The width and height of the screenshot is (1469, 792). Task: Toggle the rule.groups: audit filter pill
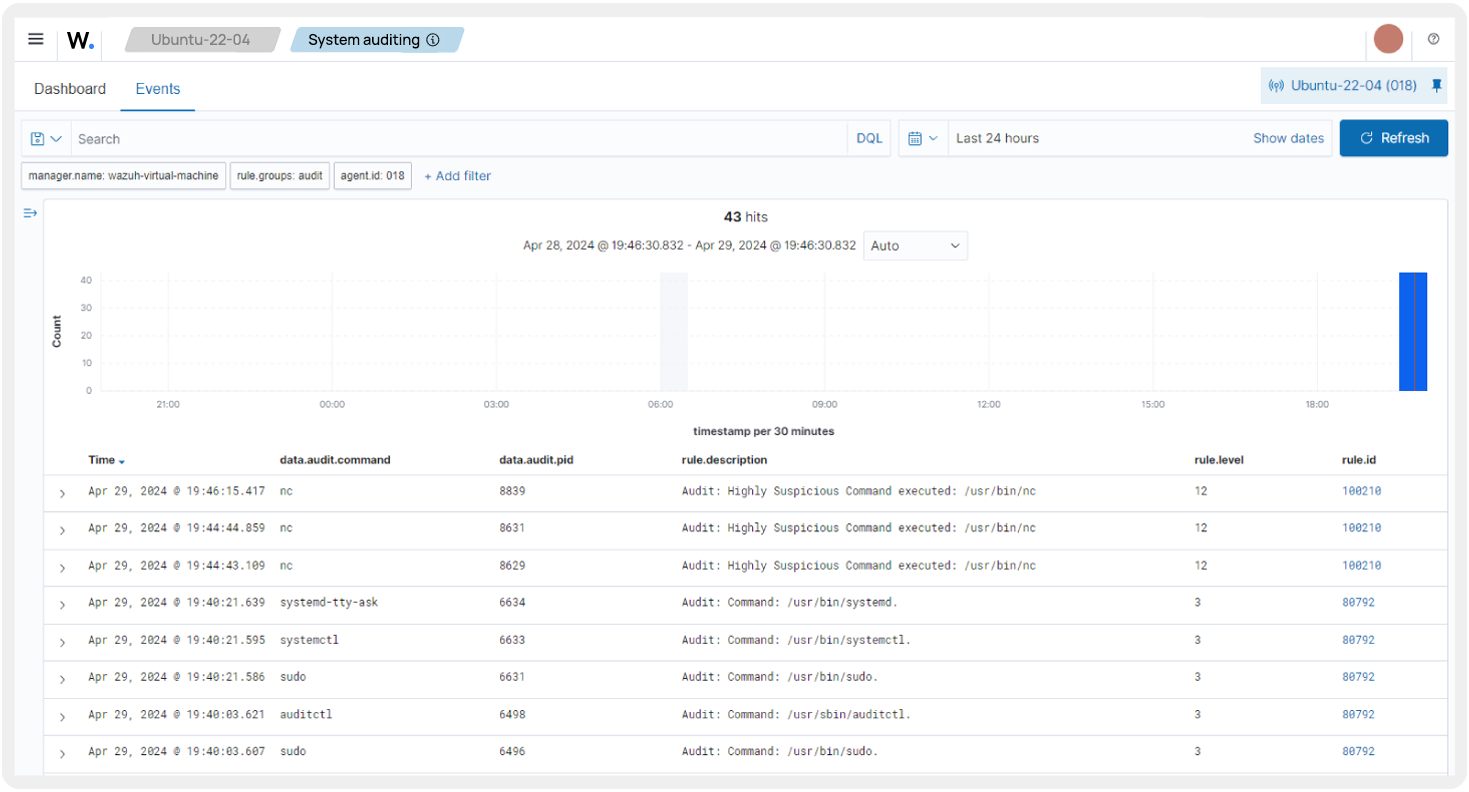click(x=280, y=175)
